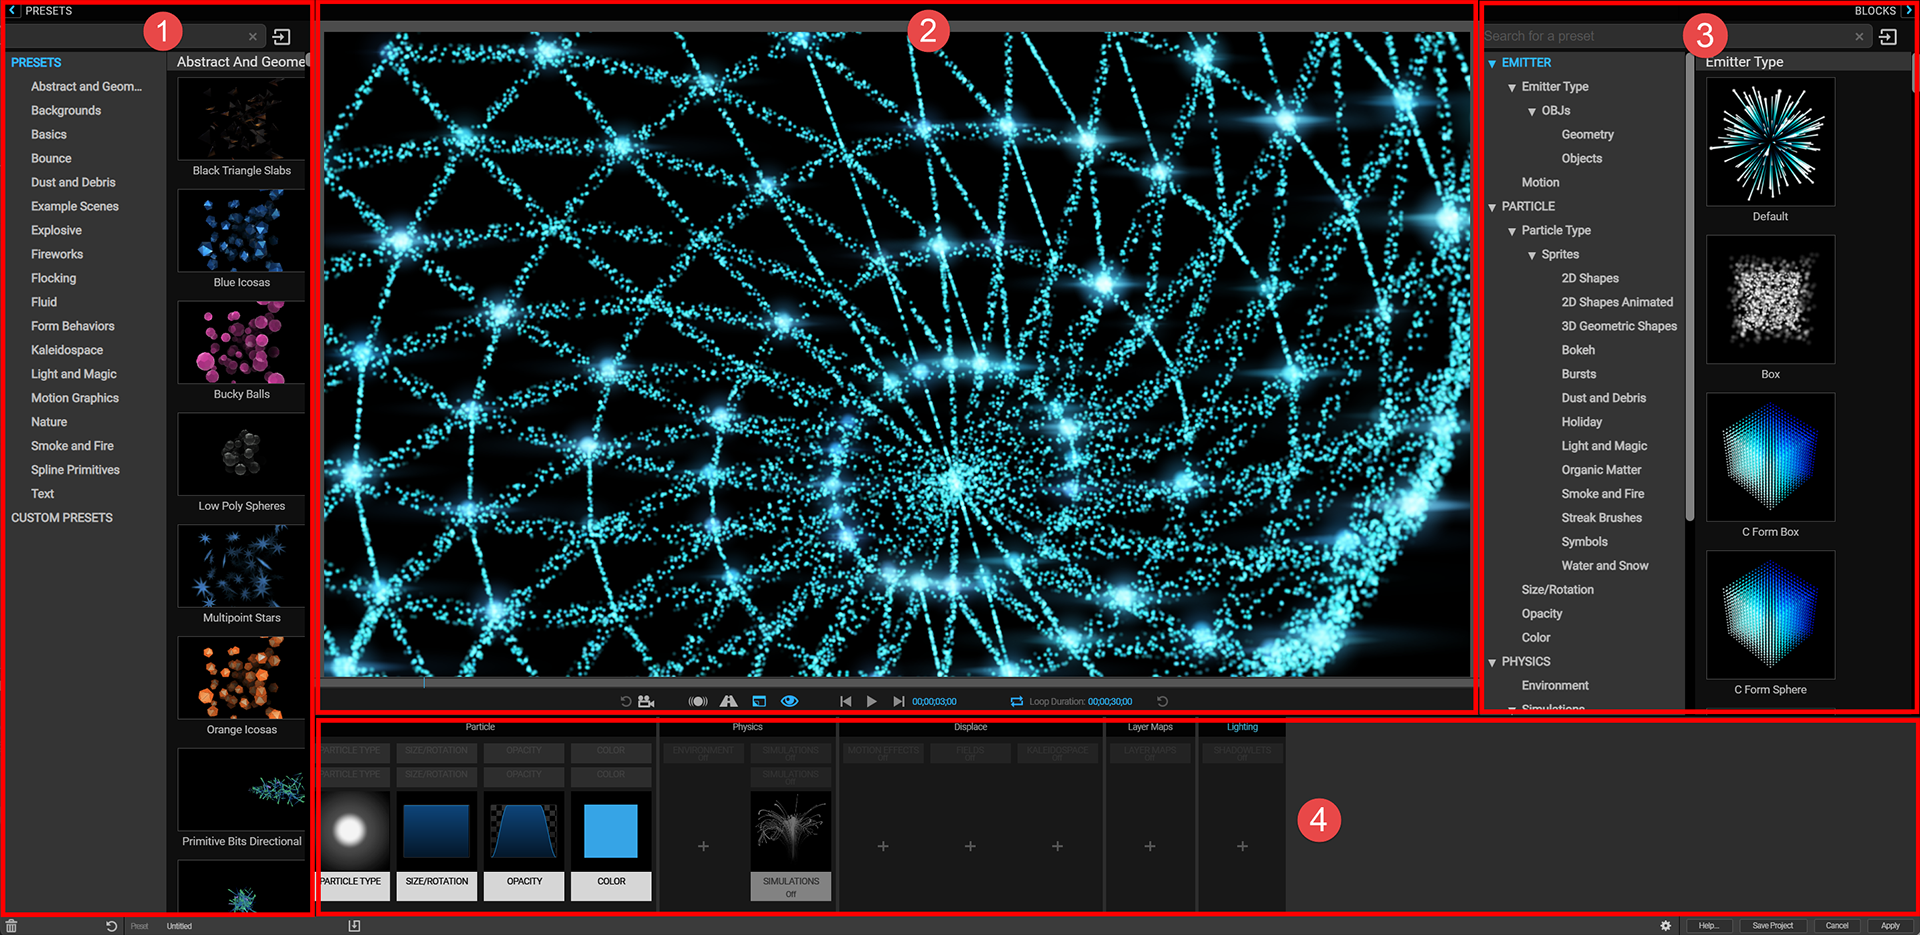
Task: Reset the preview camera with the rotate arrow
Action: tap(626, 702)
